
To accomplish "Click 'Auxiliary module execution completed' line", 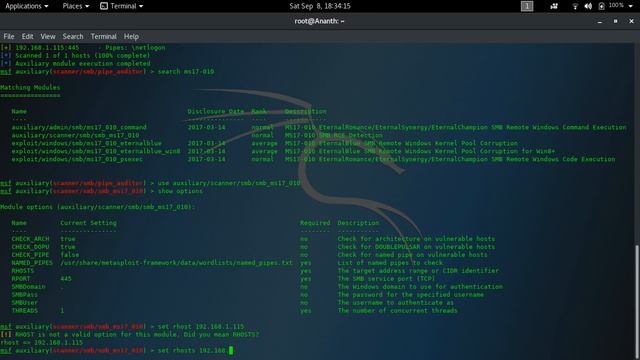I will [75, 64].
